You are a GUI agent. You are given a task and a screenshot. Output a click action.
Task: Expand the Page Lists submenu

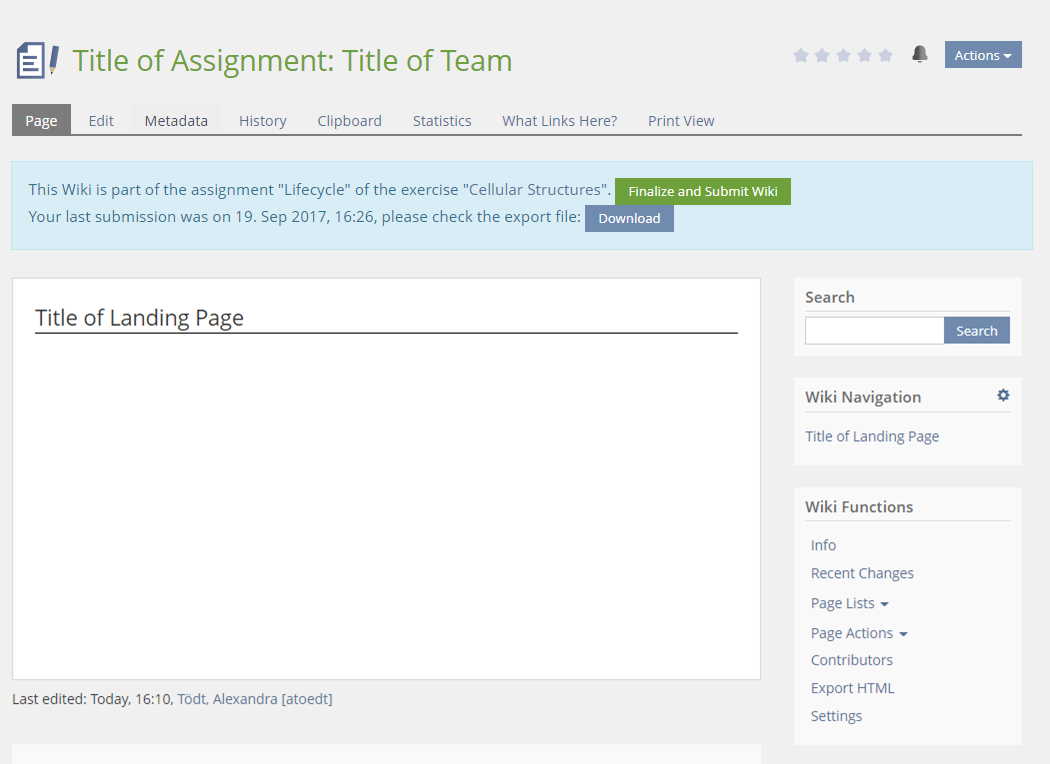click(x=849, y=603)
